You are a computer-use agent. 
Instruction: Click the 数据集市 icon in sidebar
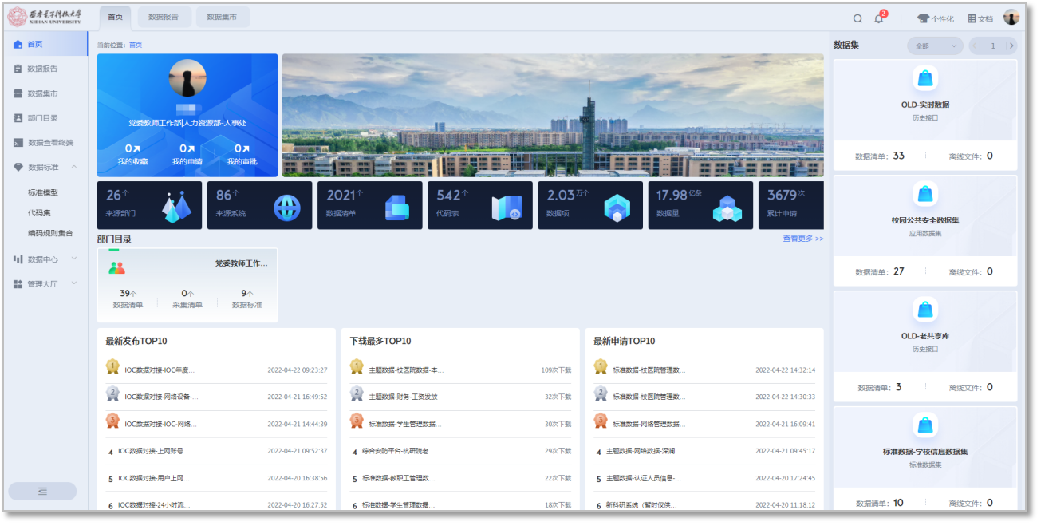(18, 93)
